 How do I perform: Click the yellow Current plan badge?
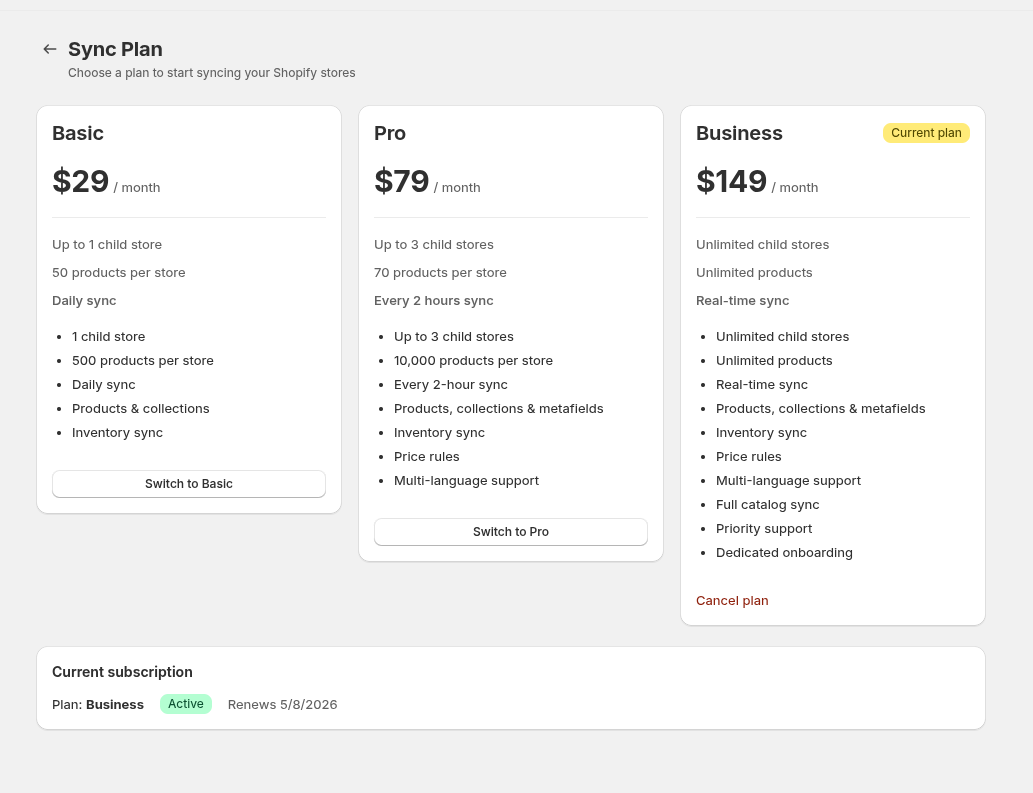click(x=926, y=133)
